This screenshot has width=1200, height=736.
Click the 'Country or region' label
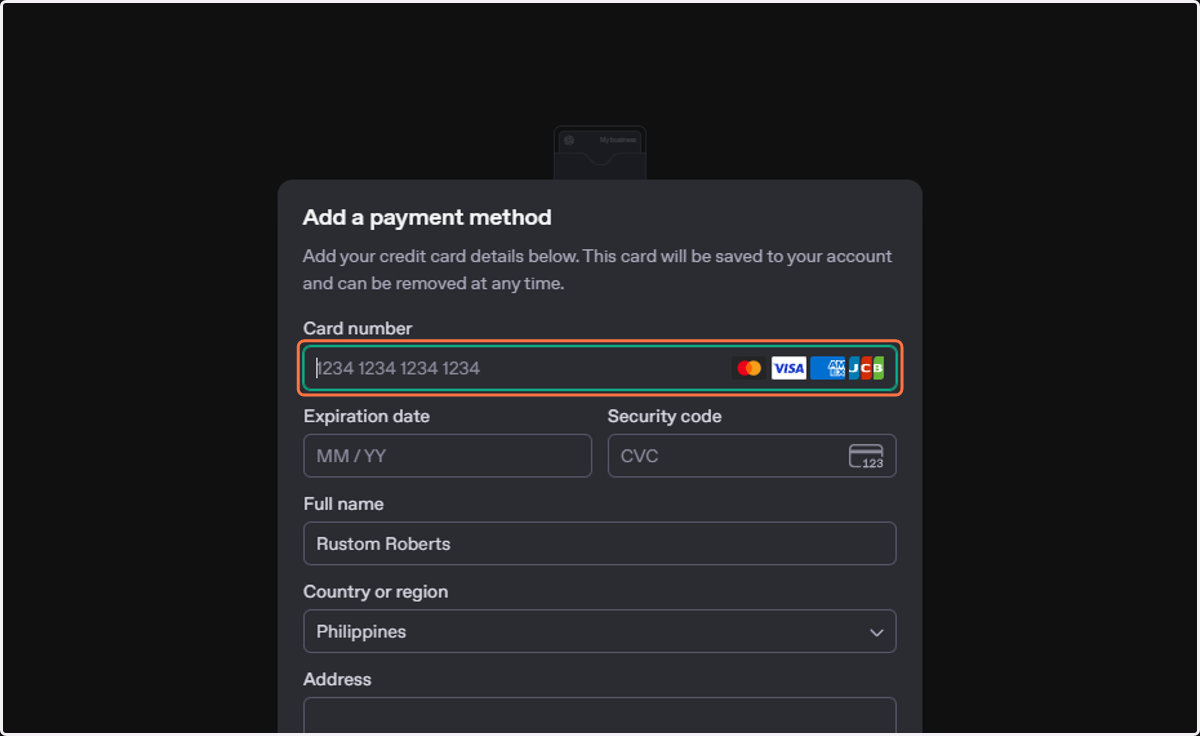pos(376,592)
